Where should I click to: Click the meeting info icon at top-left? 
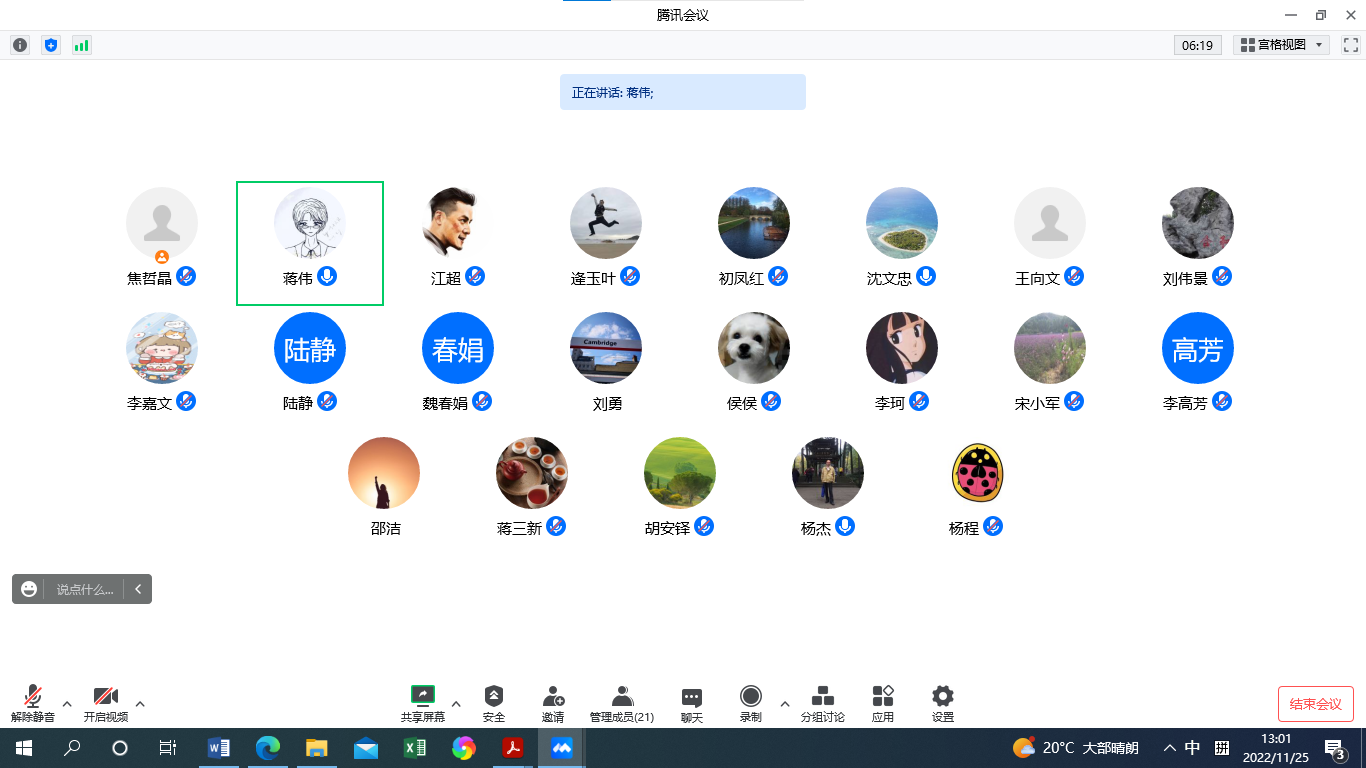click(x=20, y=45)
